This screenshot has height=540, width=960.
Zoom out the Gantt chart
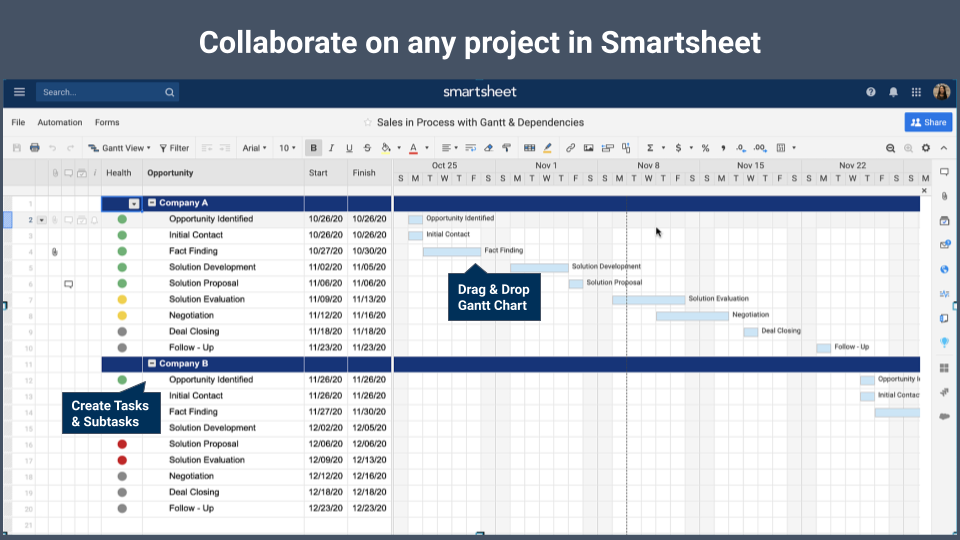pyautogui.click(x=890, y=148)
